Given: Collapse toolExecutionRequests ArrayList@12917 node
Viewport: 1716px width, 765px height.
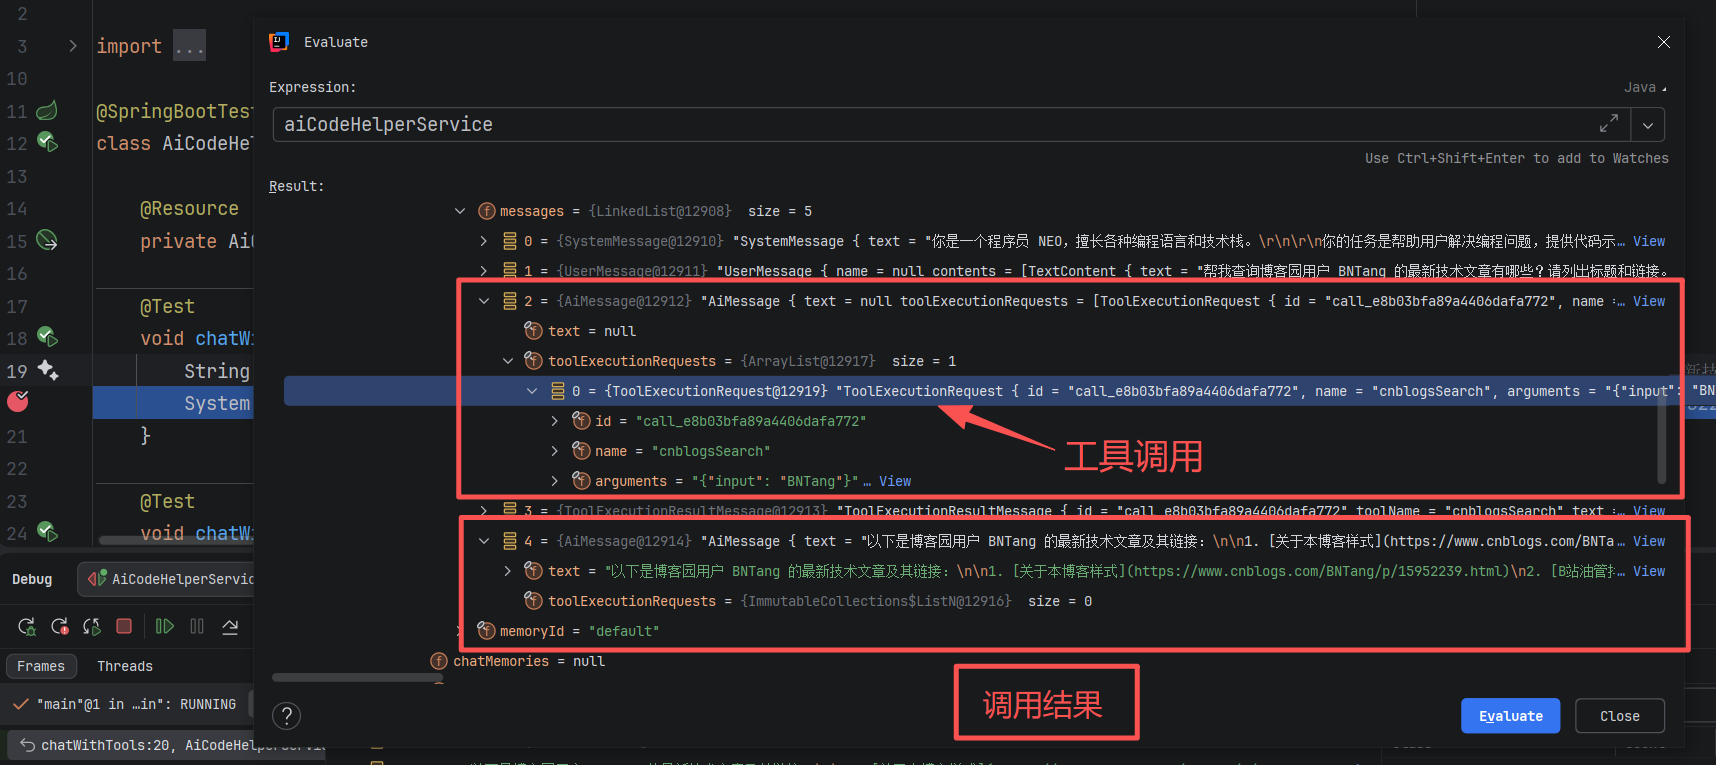Looking at the screenshot, I should pyautogui.click(x=508, y=361).
